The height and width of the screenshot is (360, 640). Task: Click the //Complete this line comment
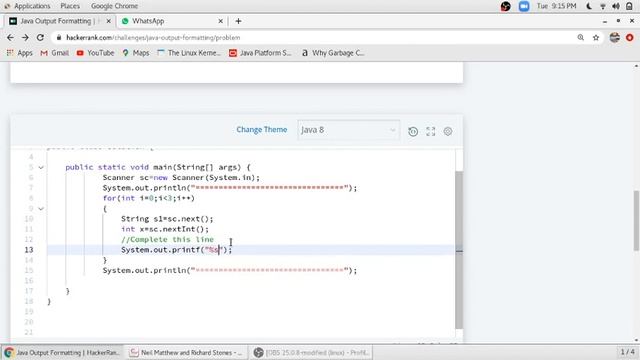tap(167, 240)
